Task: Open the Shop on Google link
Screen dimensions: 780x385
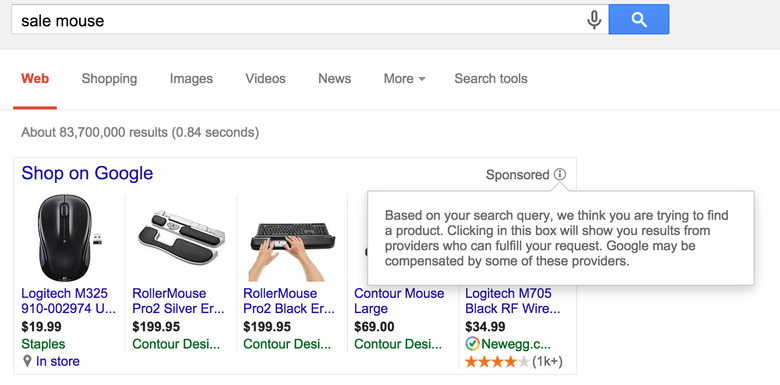Action: [87, 173]
